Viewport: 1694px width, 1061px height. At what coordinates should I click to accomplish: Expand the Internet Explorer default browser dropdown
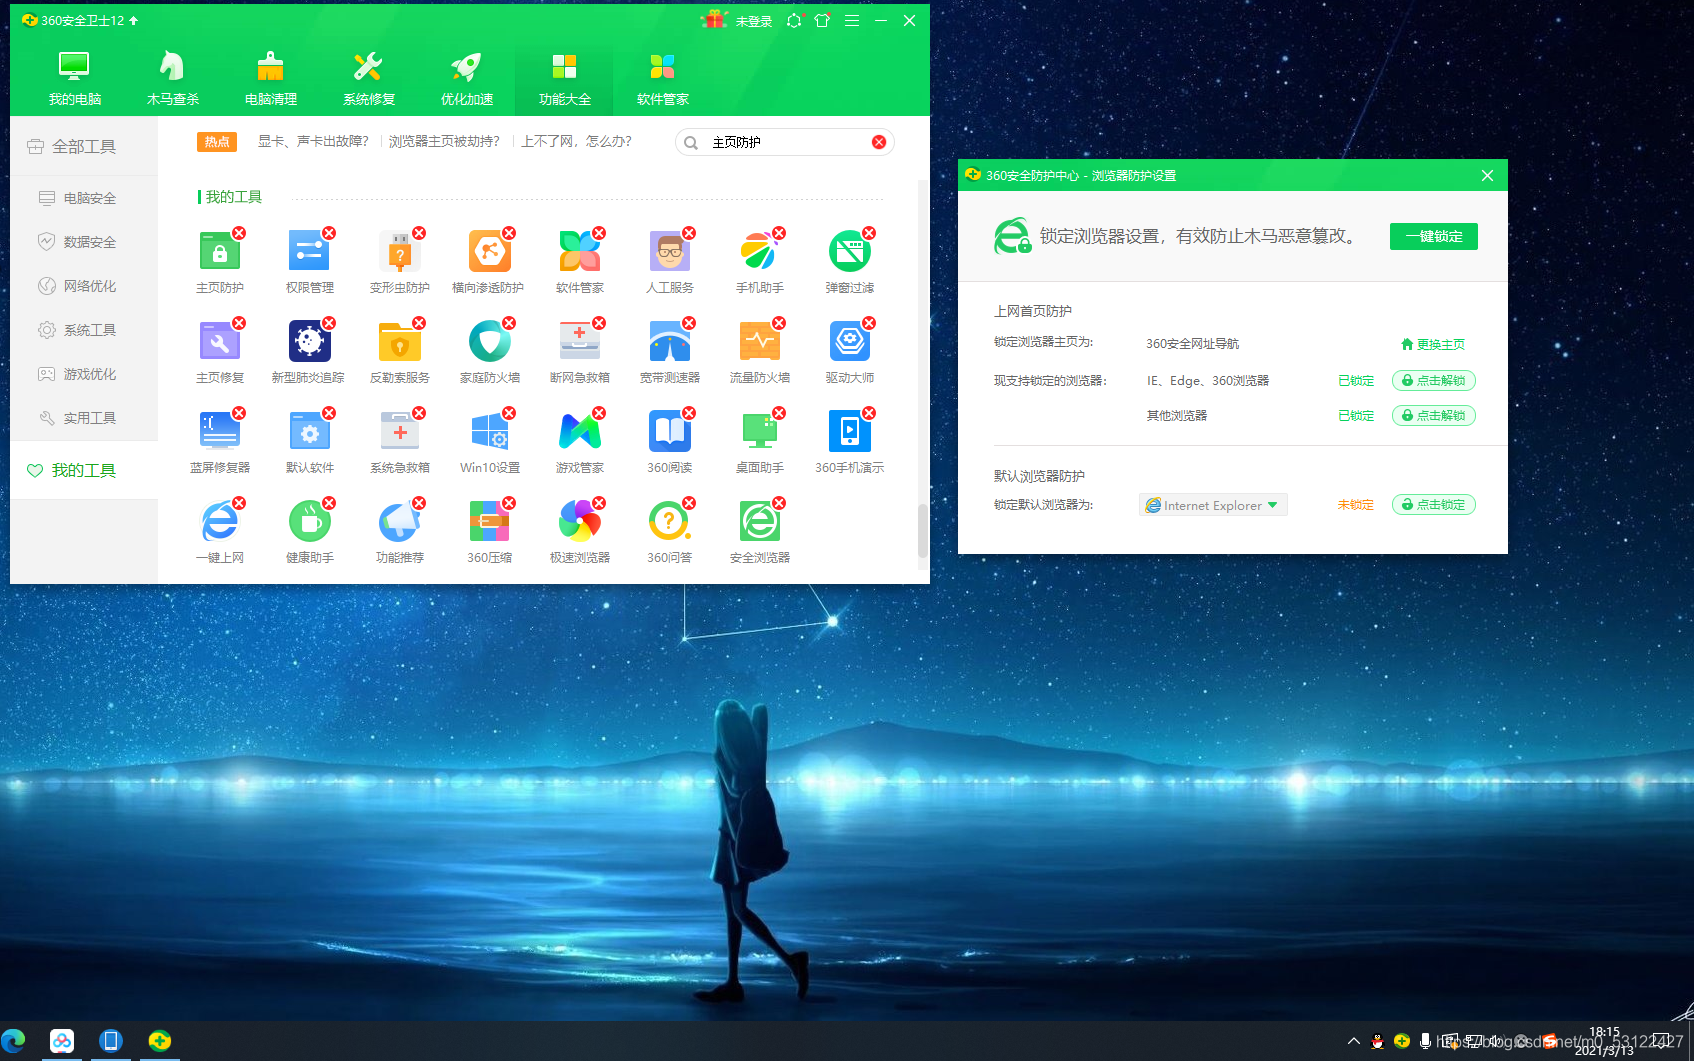click(x=1213, y=505)
